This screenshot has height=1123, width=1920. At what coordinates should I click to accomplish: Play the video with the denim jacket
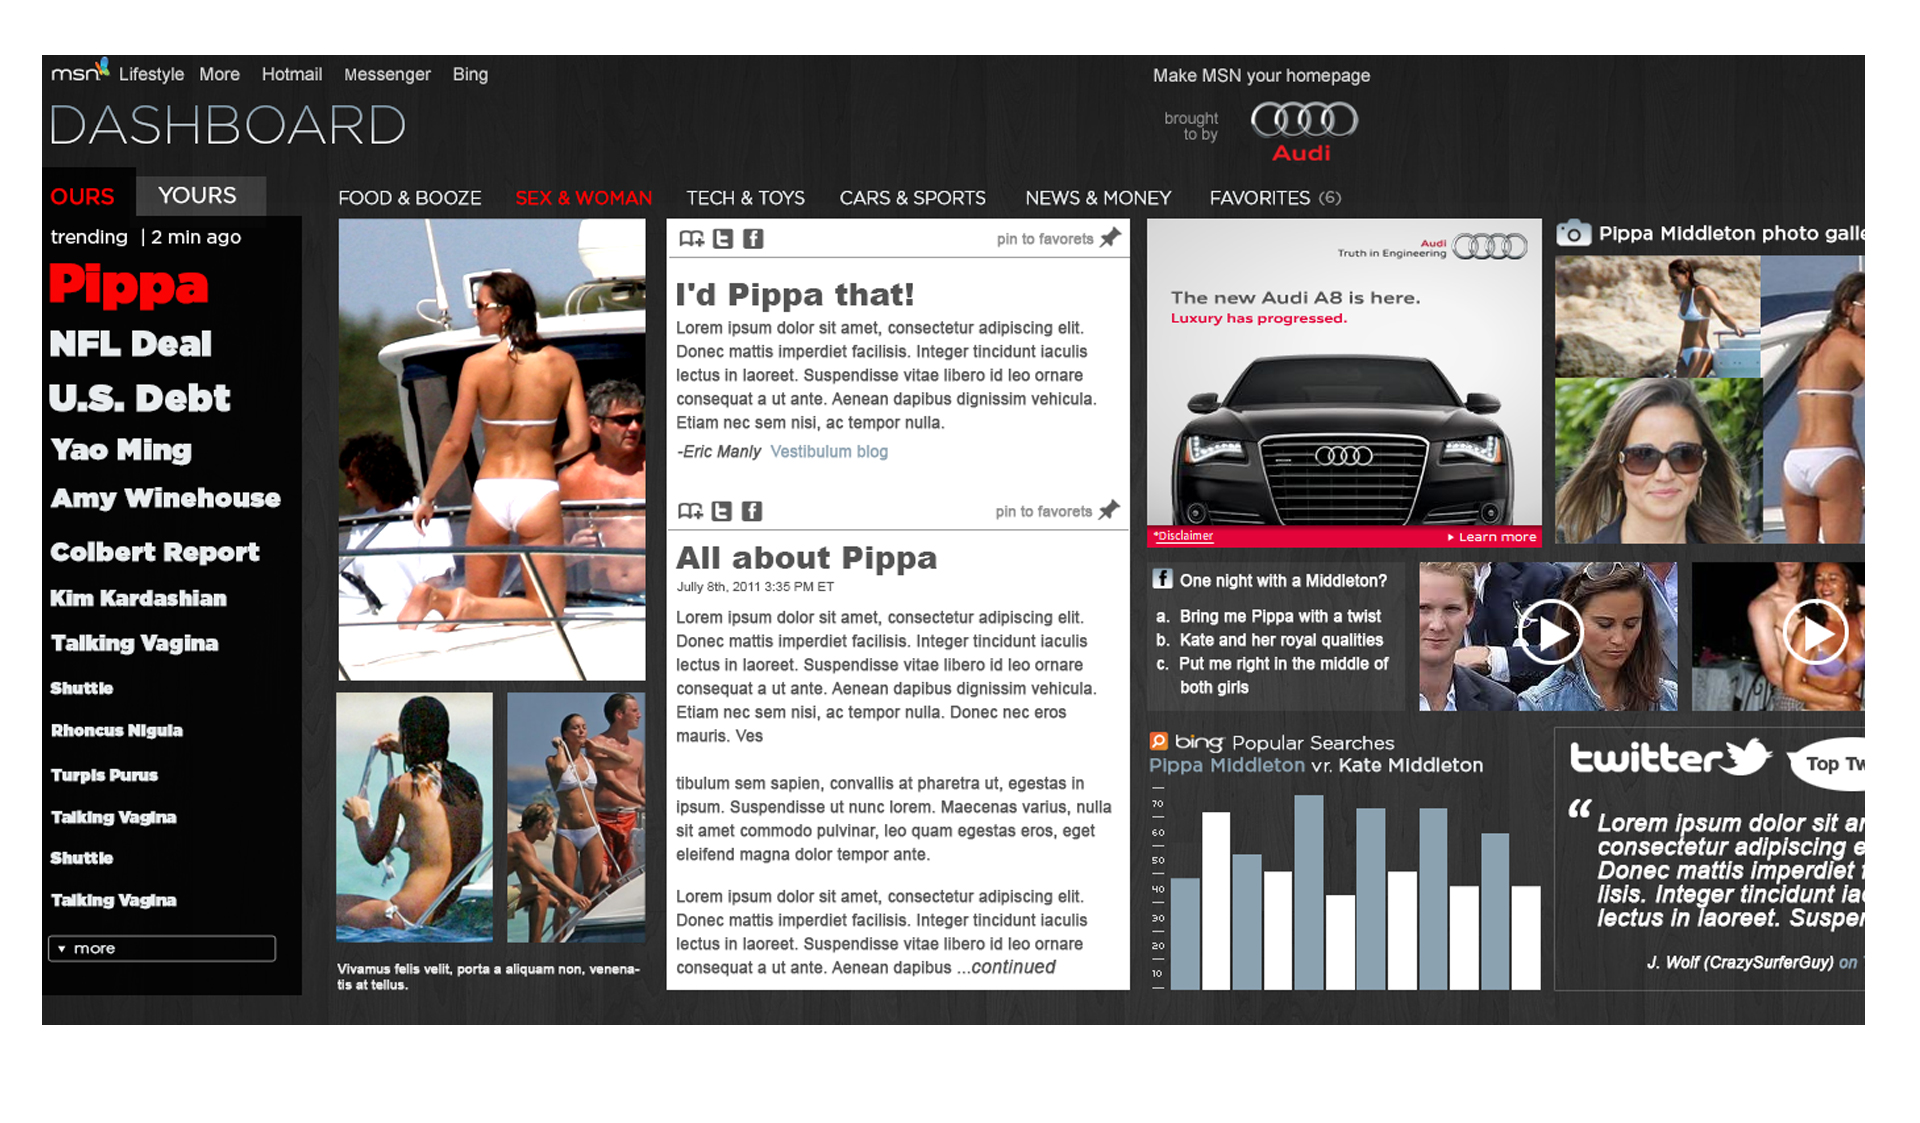point(1549,633)
